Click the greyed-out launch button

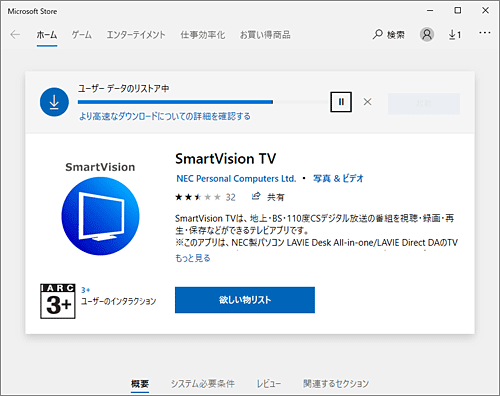point(424,104)
